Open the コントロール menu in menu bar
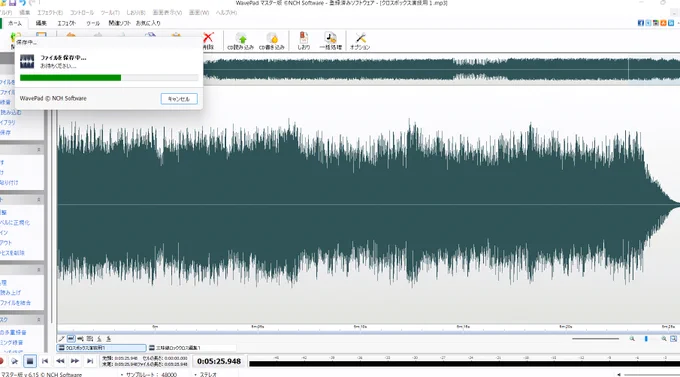Image resolution: width=680 pixels, height=377 pixels. [82, 13]
